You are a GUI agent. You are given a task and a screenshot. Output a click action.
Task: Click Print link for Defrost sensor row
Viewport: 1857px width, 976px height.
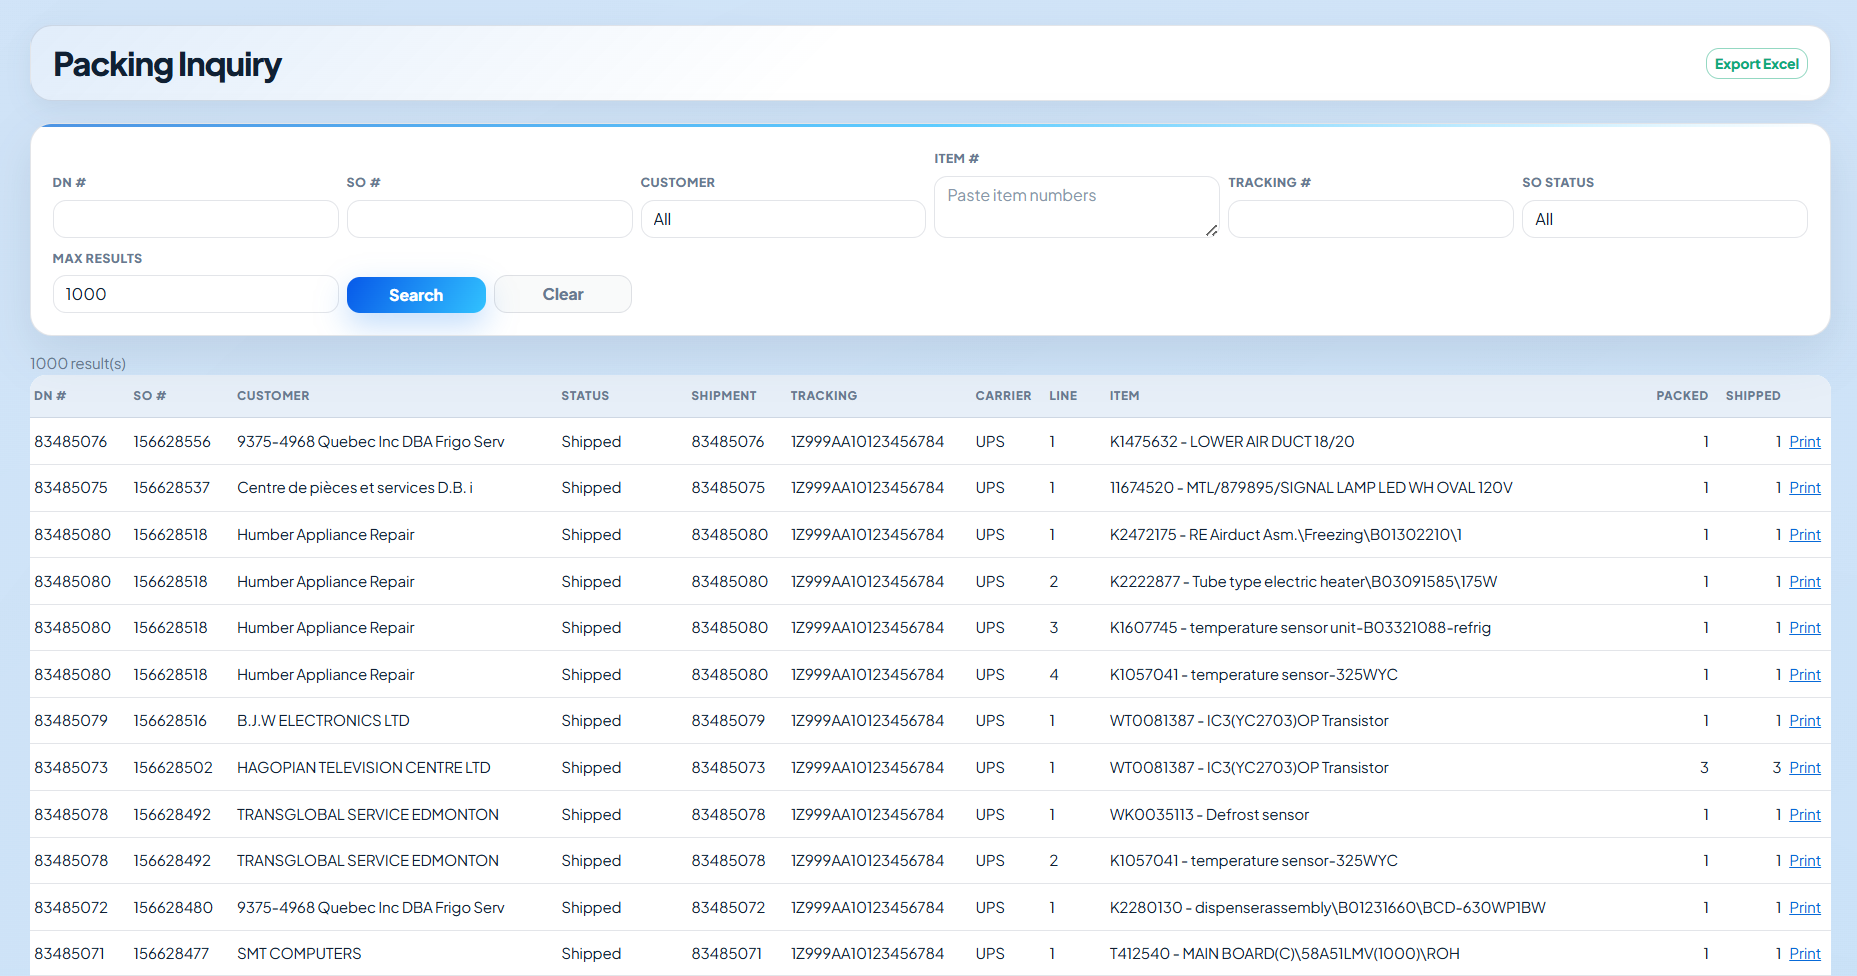click(1804, 815)
